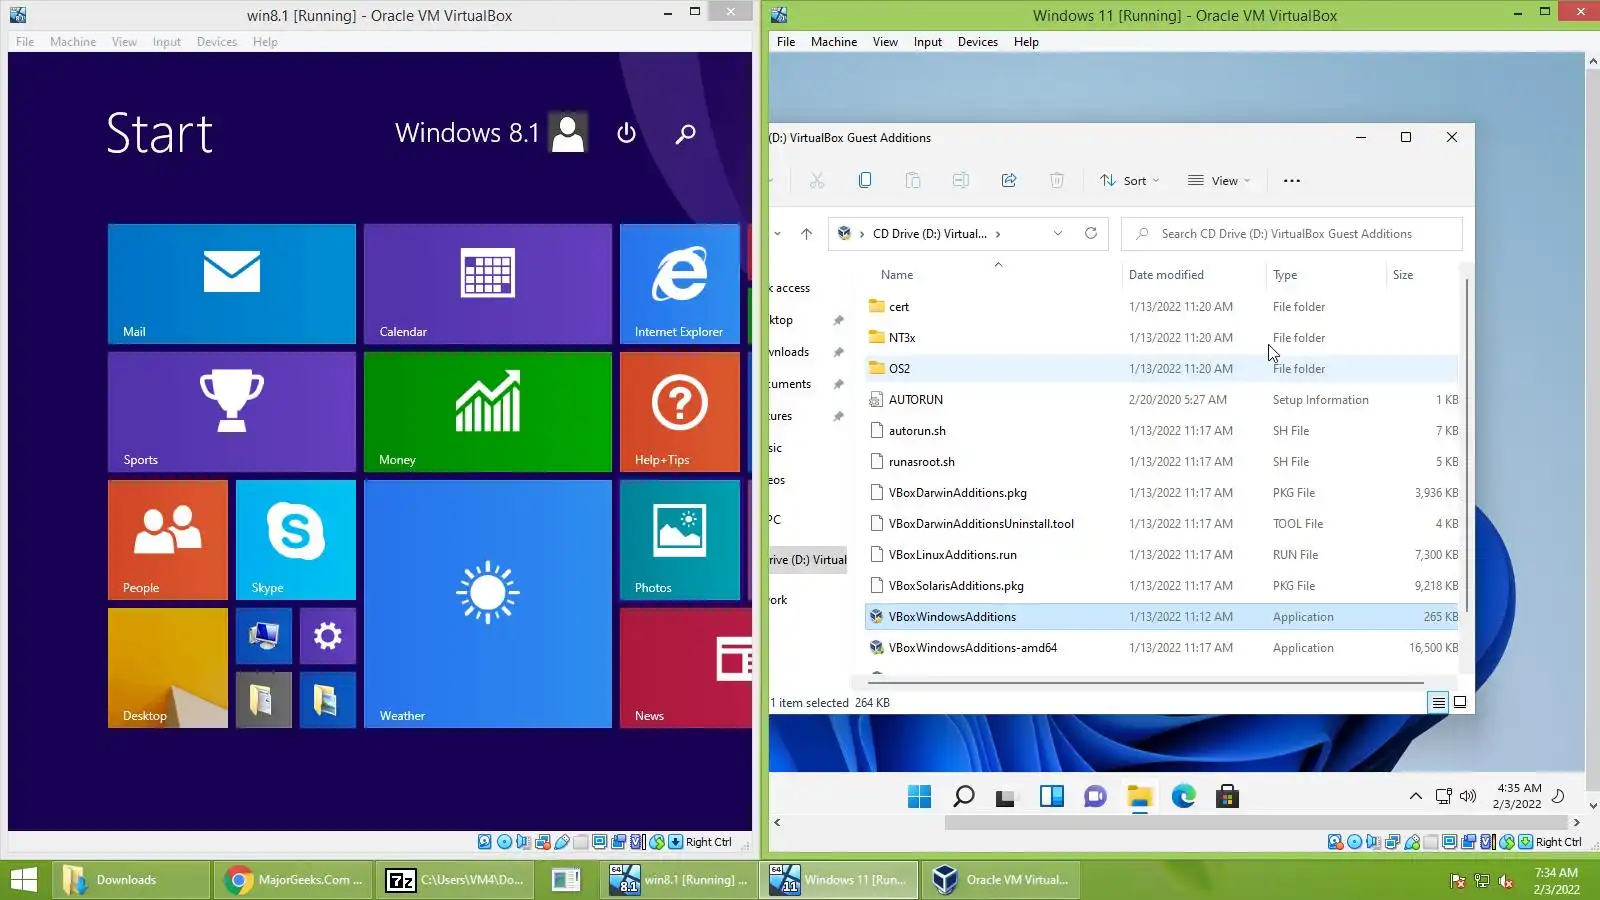Open the File menu in Windows 11 window
Screen dimensions: 1600x900
pyautogui.click(x=786, y=42)
